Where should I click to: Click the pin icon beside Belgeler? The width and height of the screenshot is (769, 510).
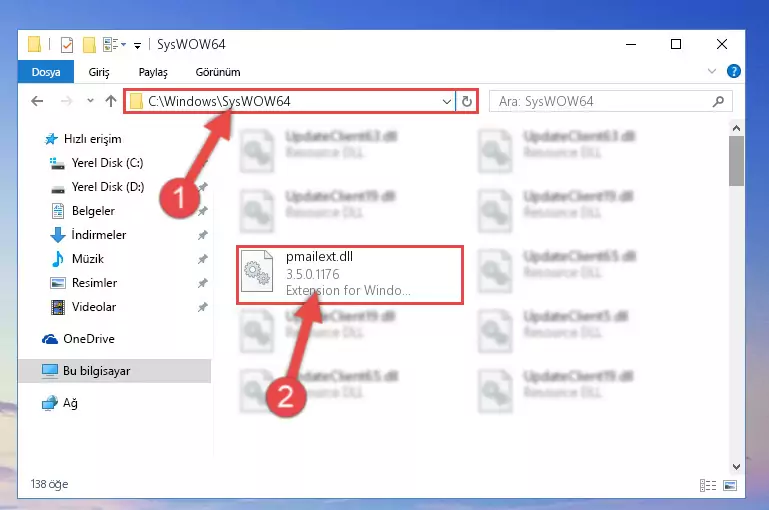coord(203,211)
